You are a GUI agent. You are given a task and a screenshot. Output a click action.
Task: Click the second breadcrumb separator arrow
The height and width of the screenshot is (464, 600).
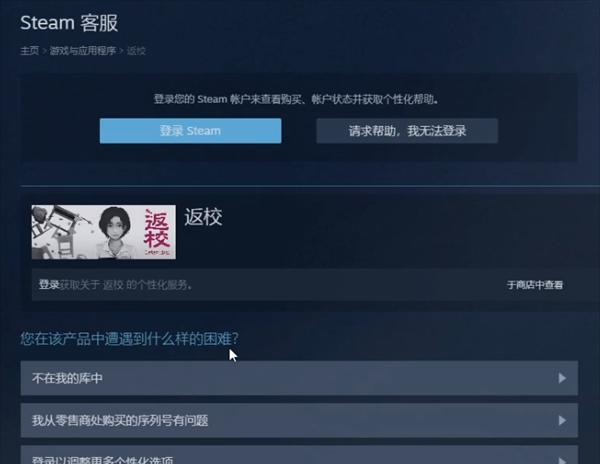coord(121,50)
